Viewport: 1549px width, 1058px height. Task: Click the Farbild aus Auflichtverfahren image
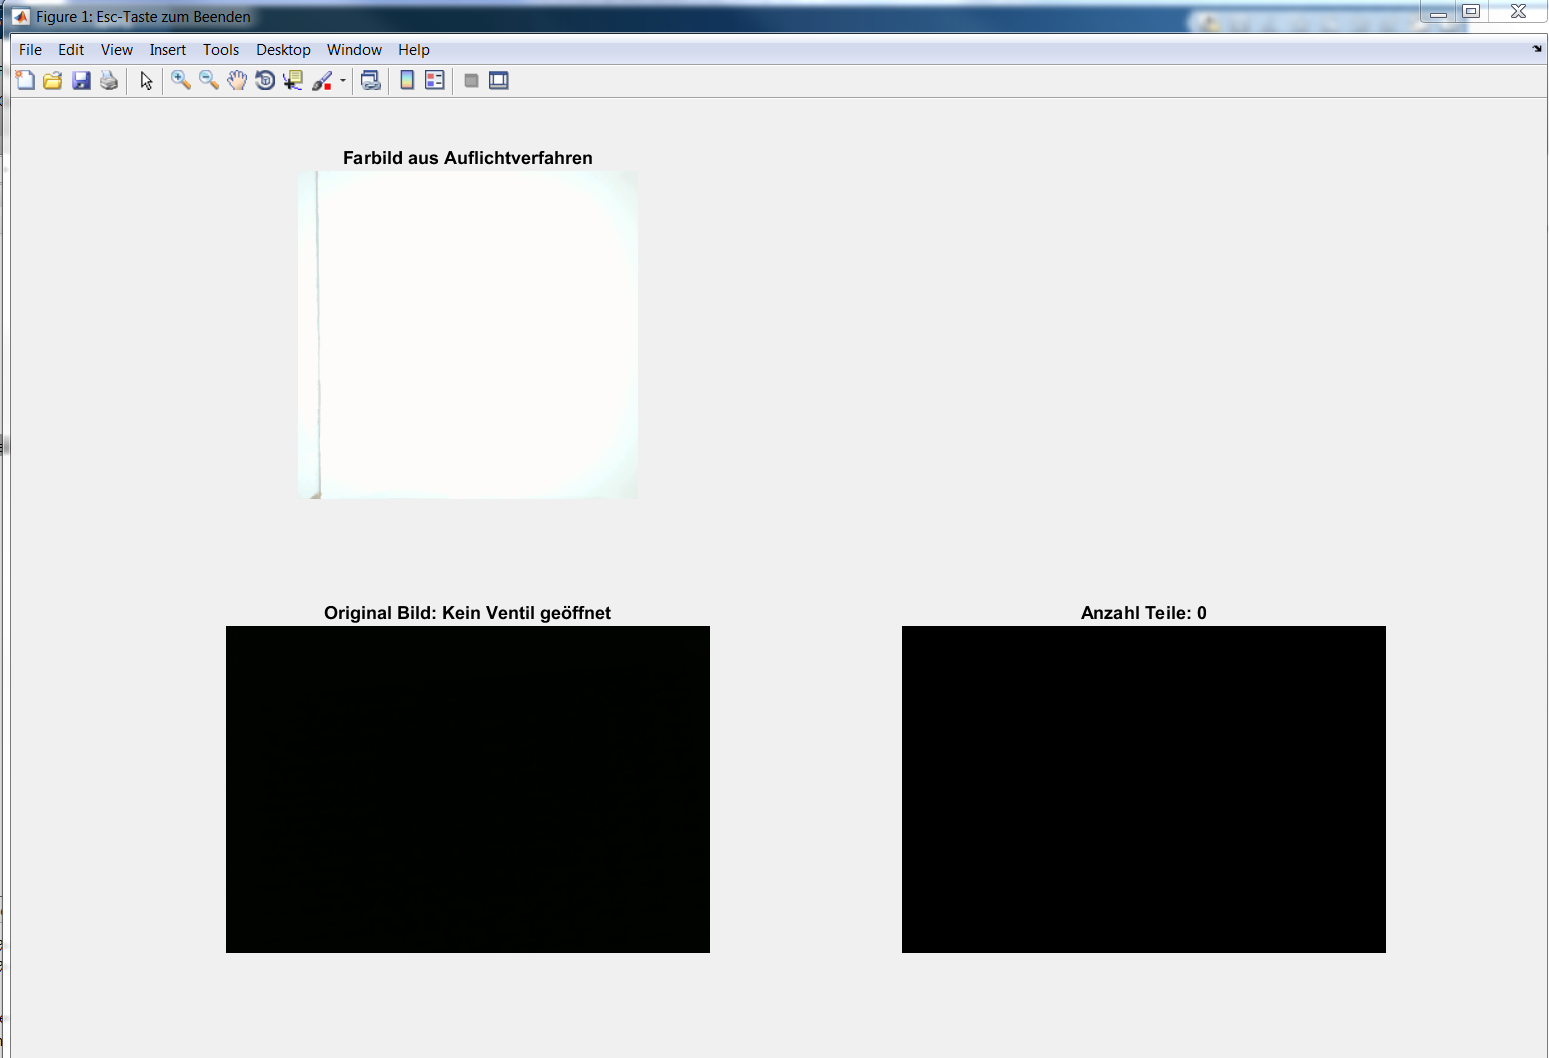[x=468, y=335]
